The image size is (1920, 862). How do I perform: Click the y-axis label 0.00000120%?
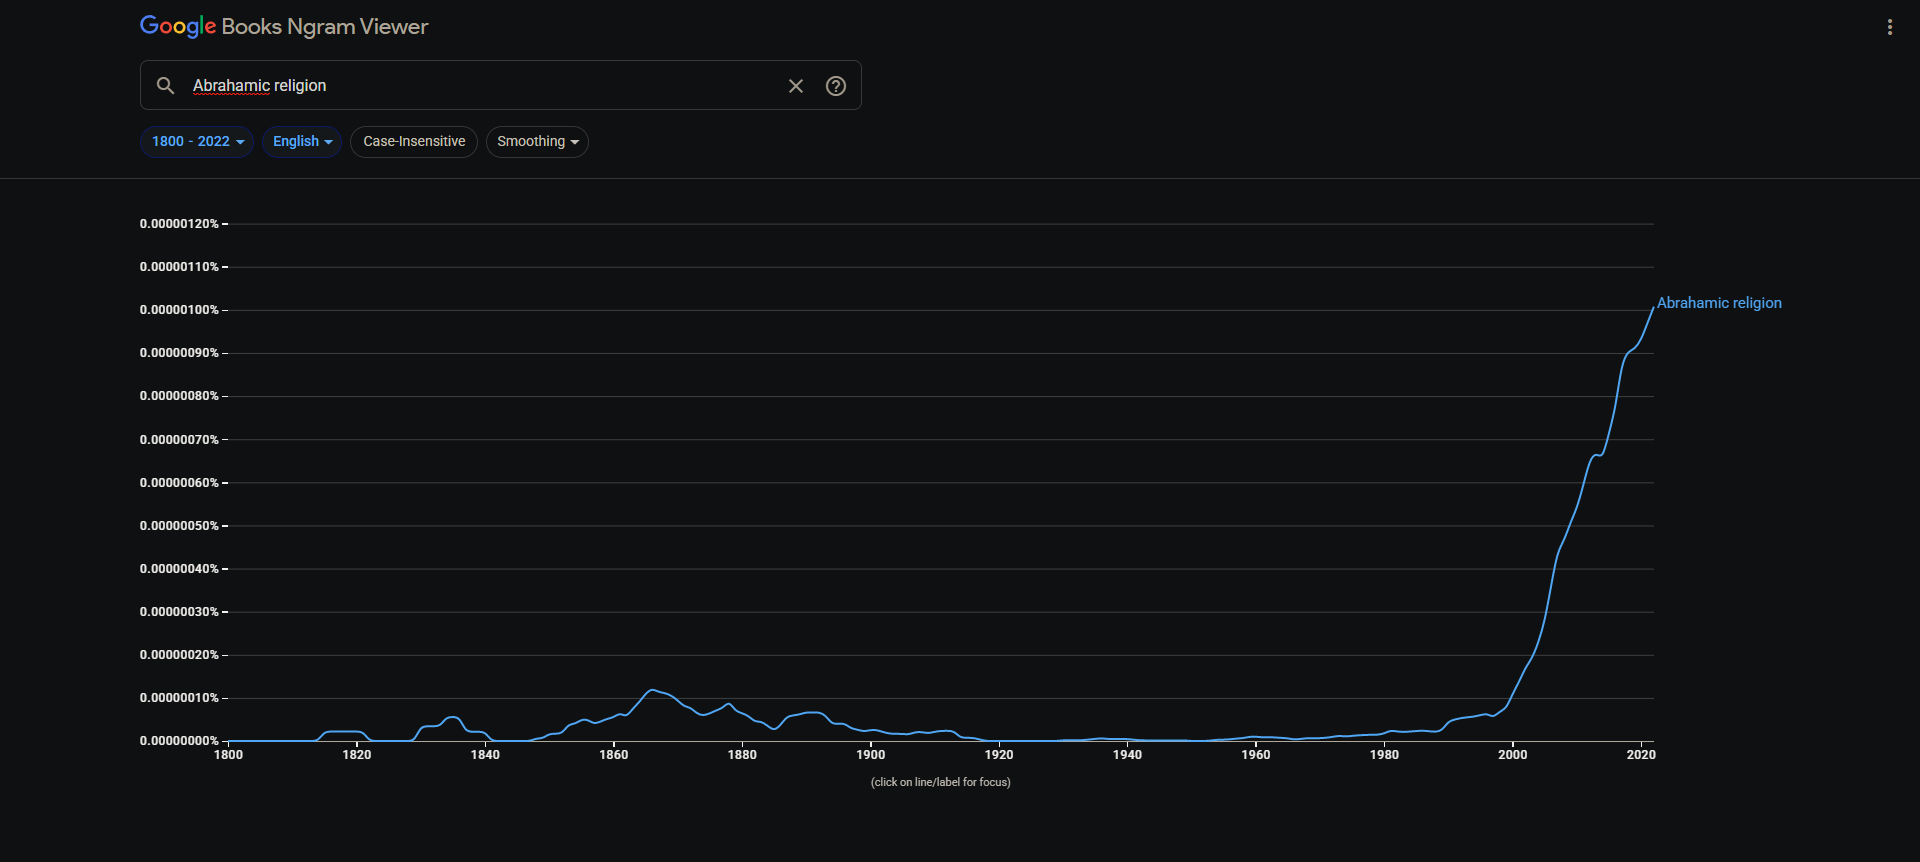pos(179,224)
